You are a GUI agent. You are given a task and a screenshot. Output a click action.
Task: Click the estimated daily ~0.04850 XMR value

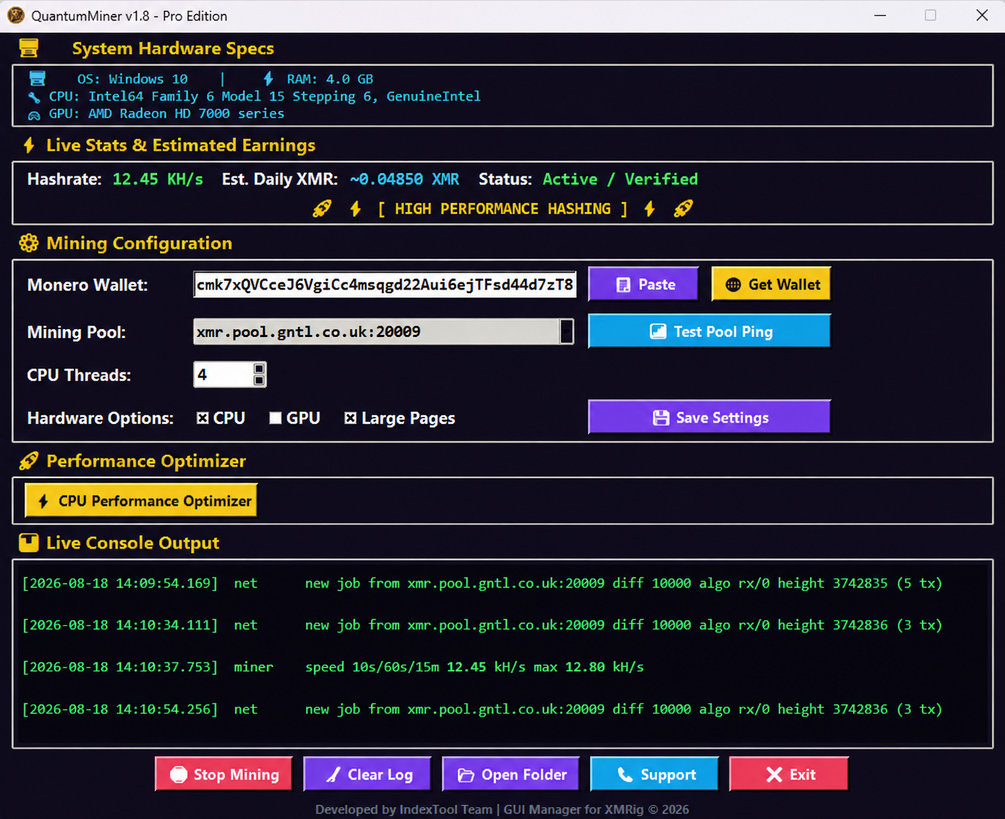tap(404, 179)
